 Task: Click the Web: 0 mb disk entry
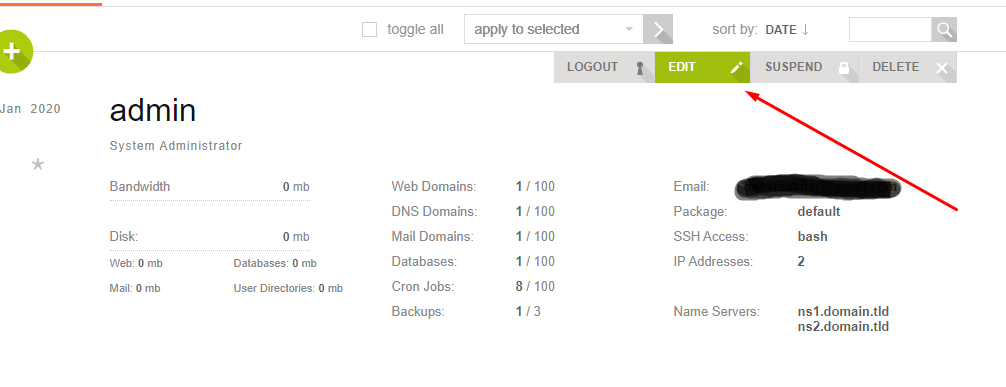click(136, 263)
